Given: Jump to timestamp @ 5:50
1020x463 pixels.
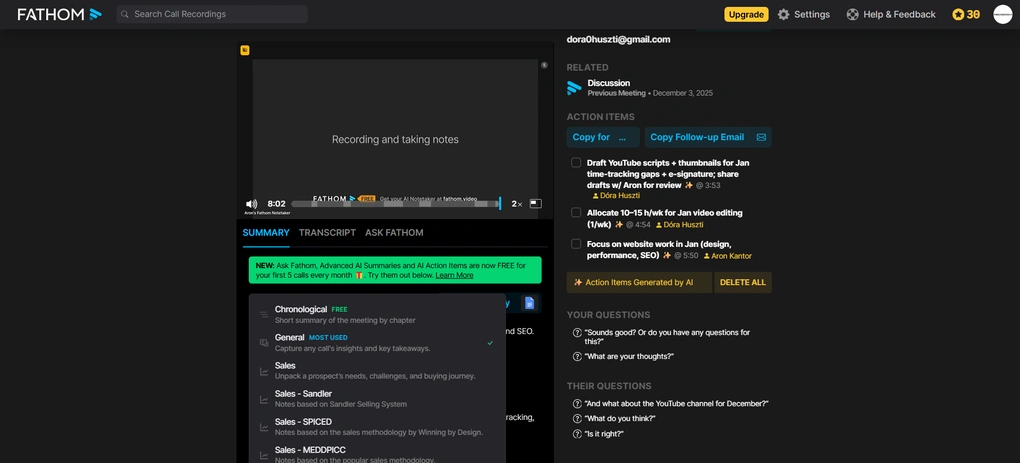Looking at the screenshot, I should pyautogui.click(x=686, y=256).
